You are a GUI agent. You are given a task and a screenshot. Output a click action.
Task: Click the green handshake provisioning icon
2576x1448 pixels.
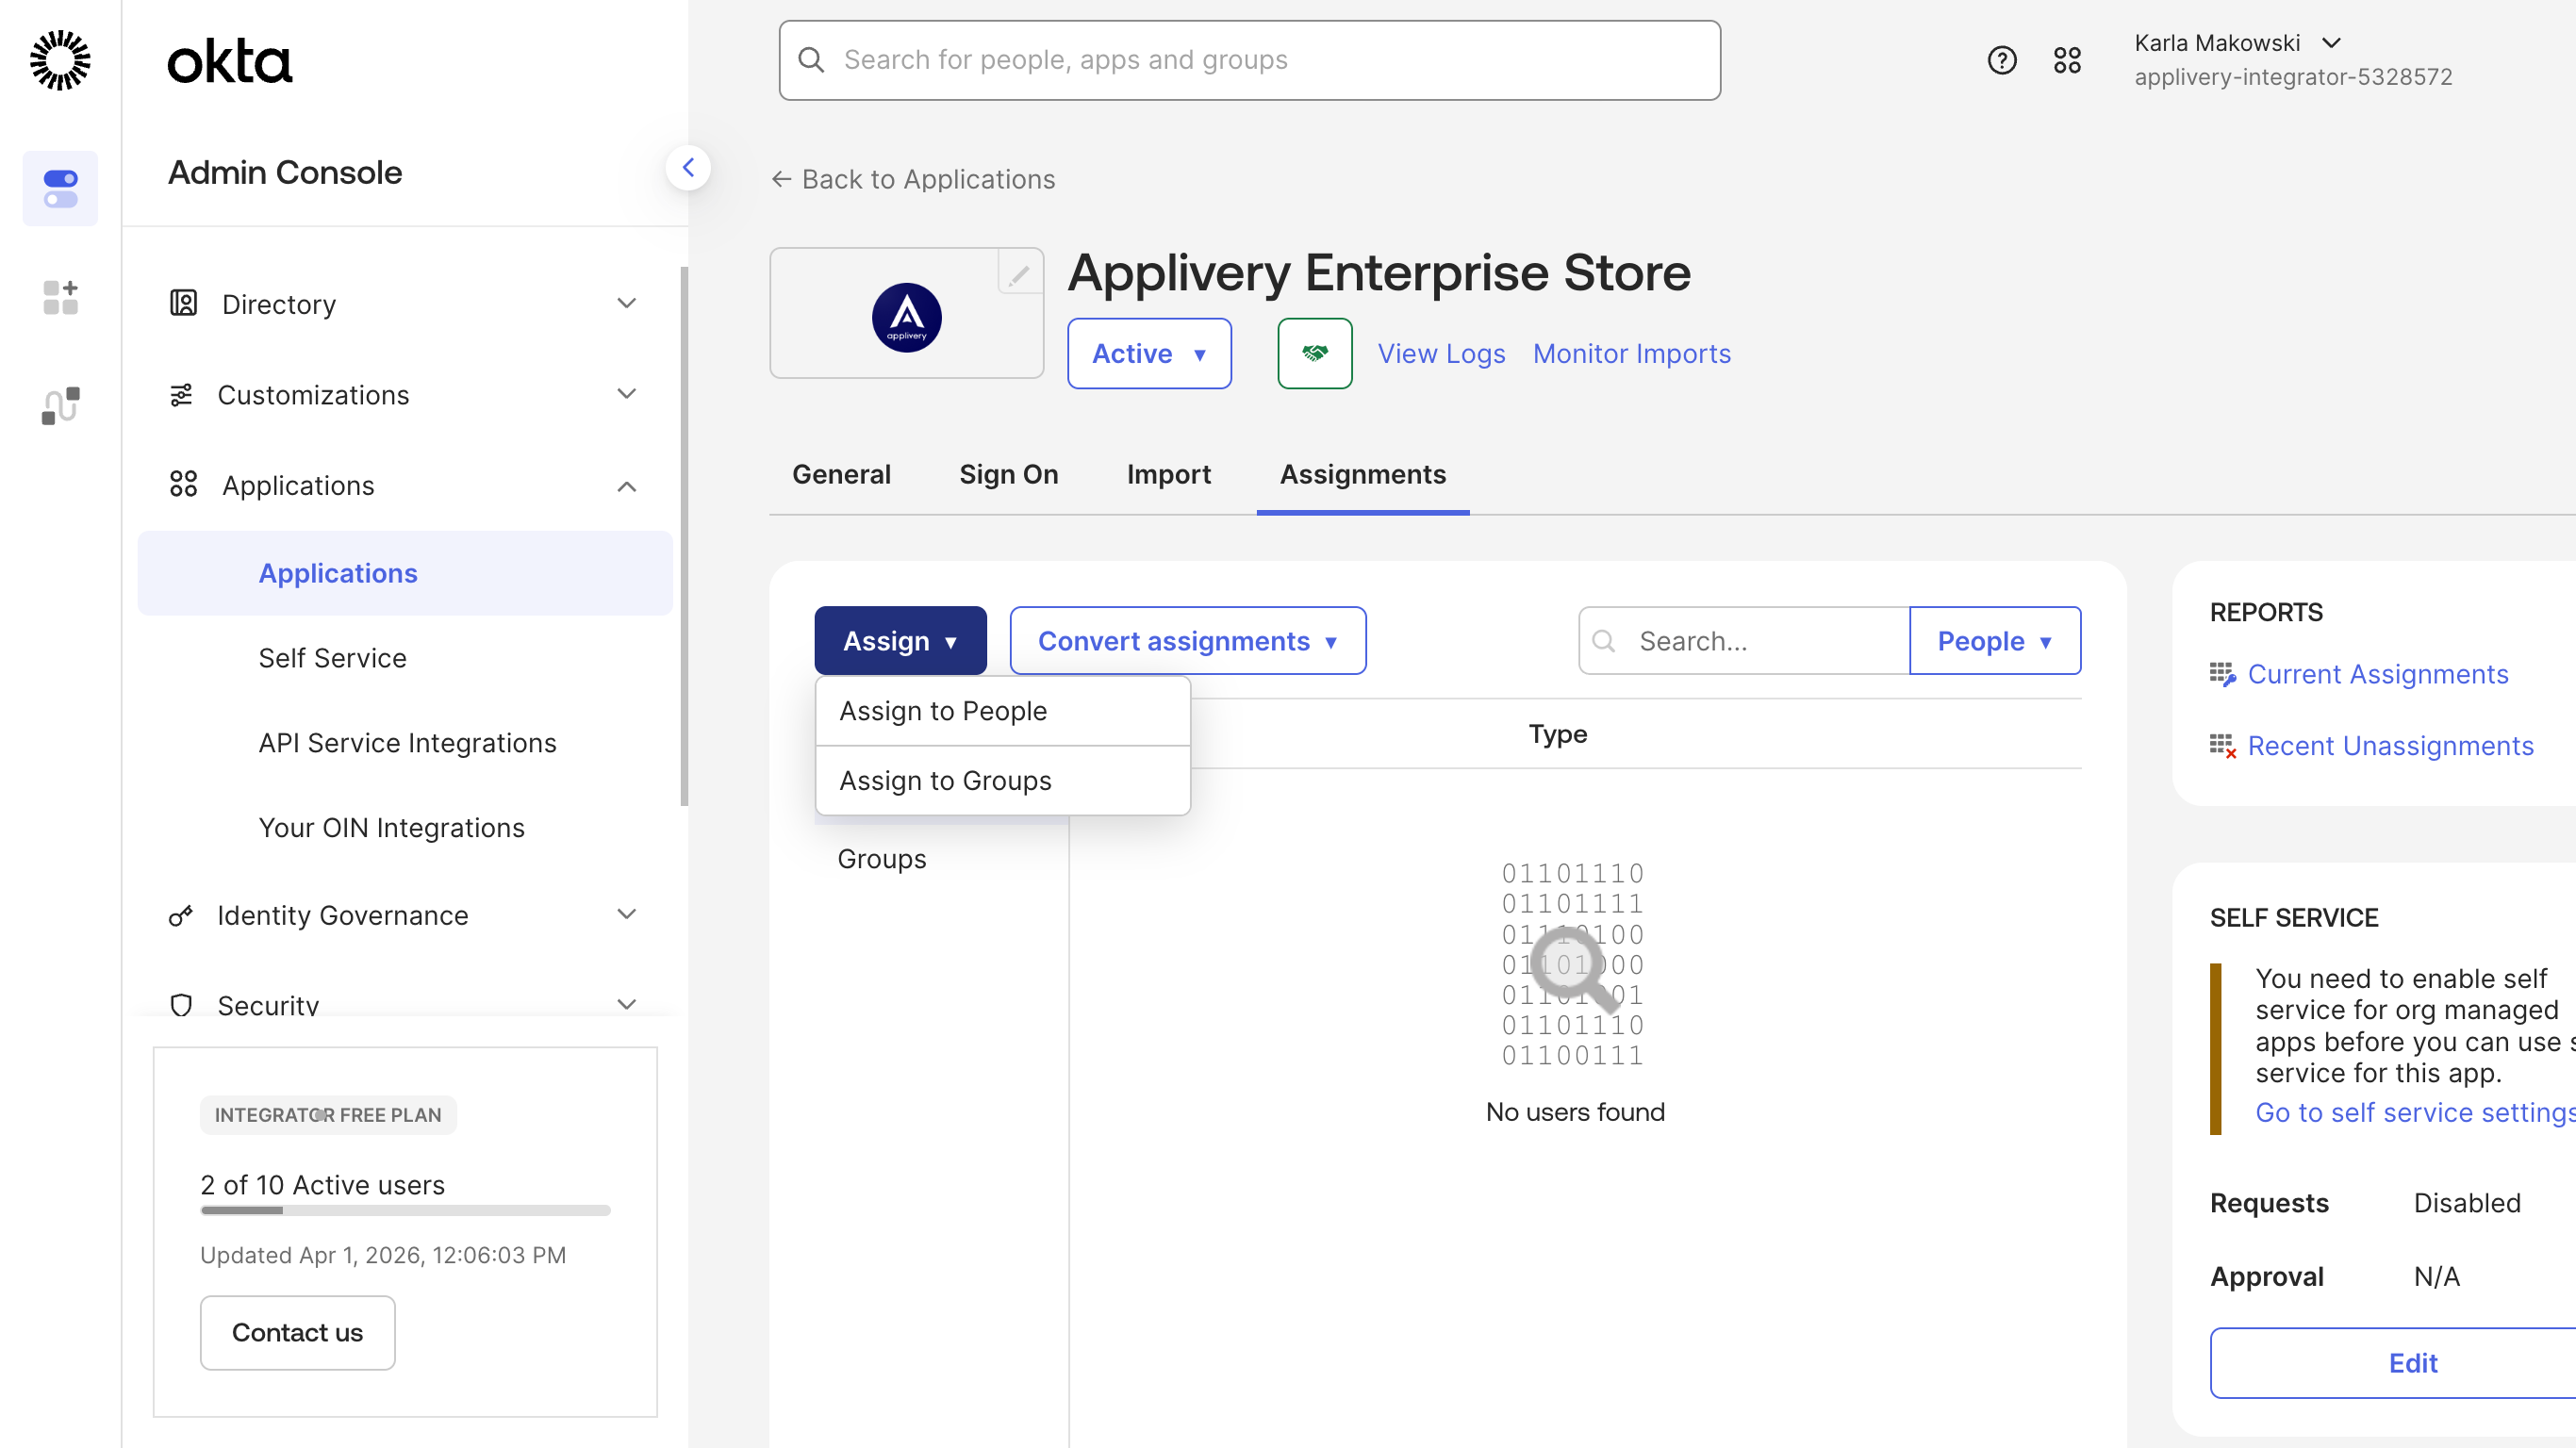[x=1314, y=353]
